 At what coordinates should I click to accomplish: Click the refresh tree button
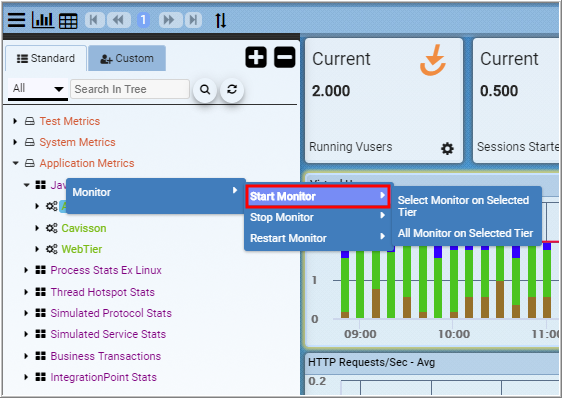[232, 90]
